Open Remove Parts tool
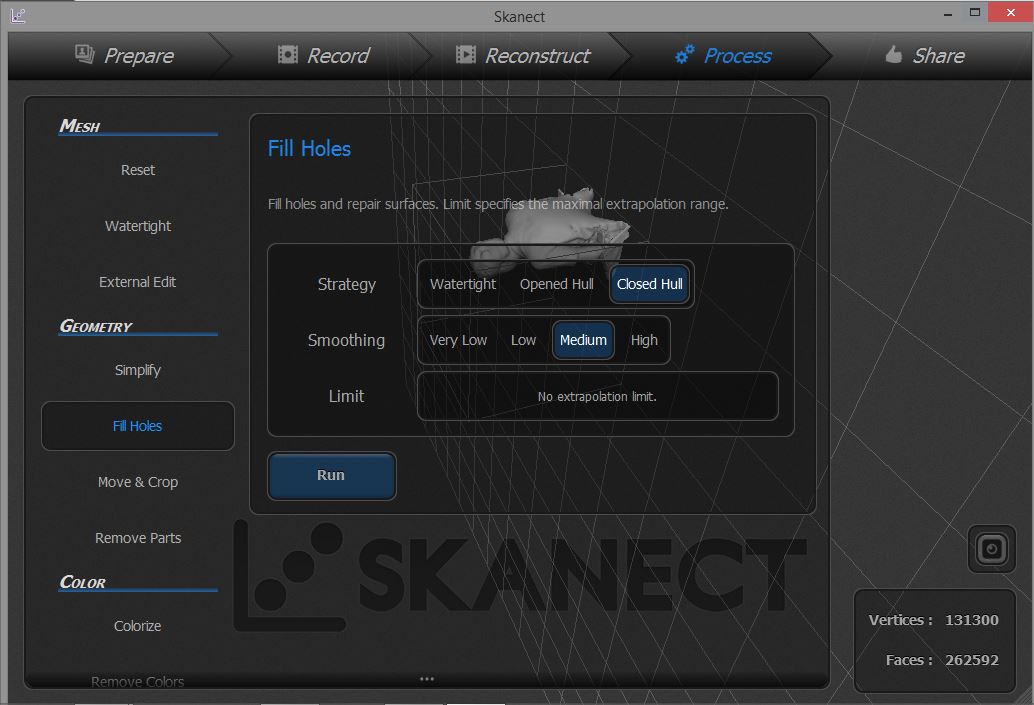Screen dimensions: 1034x705 (x=138, y=538)
